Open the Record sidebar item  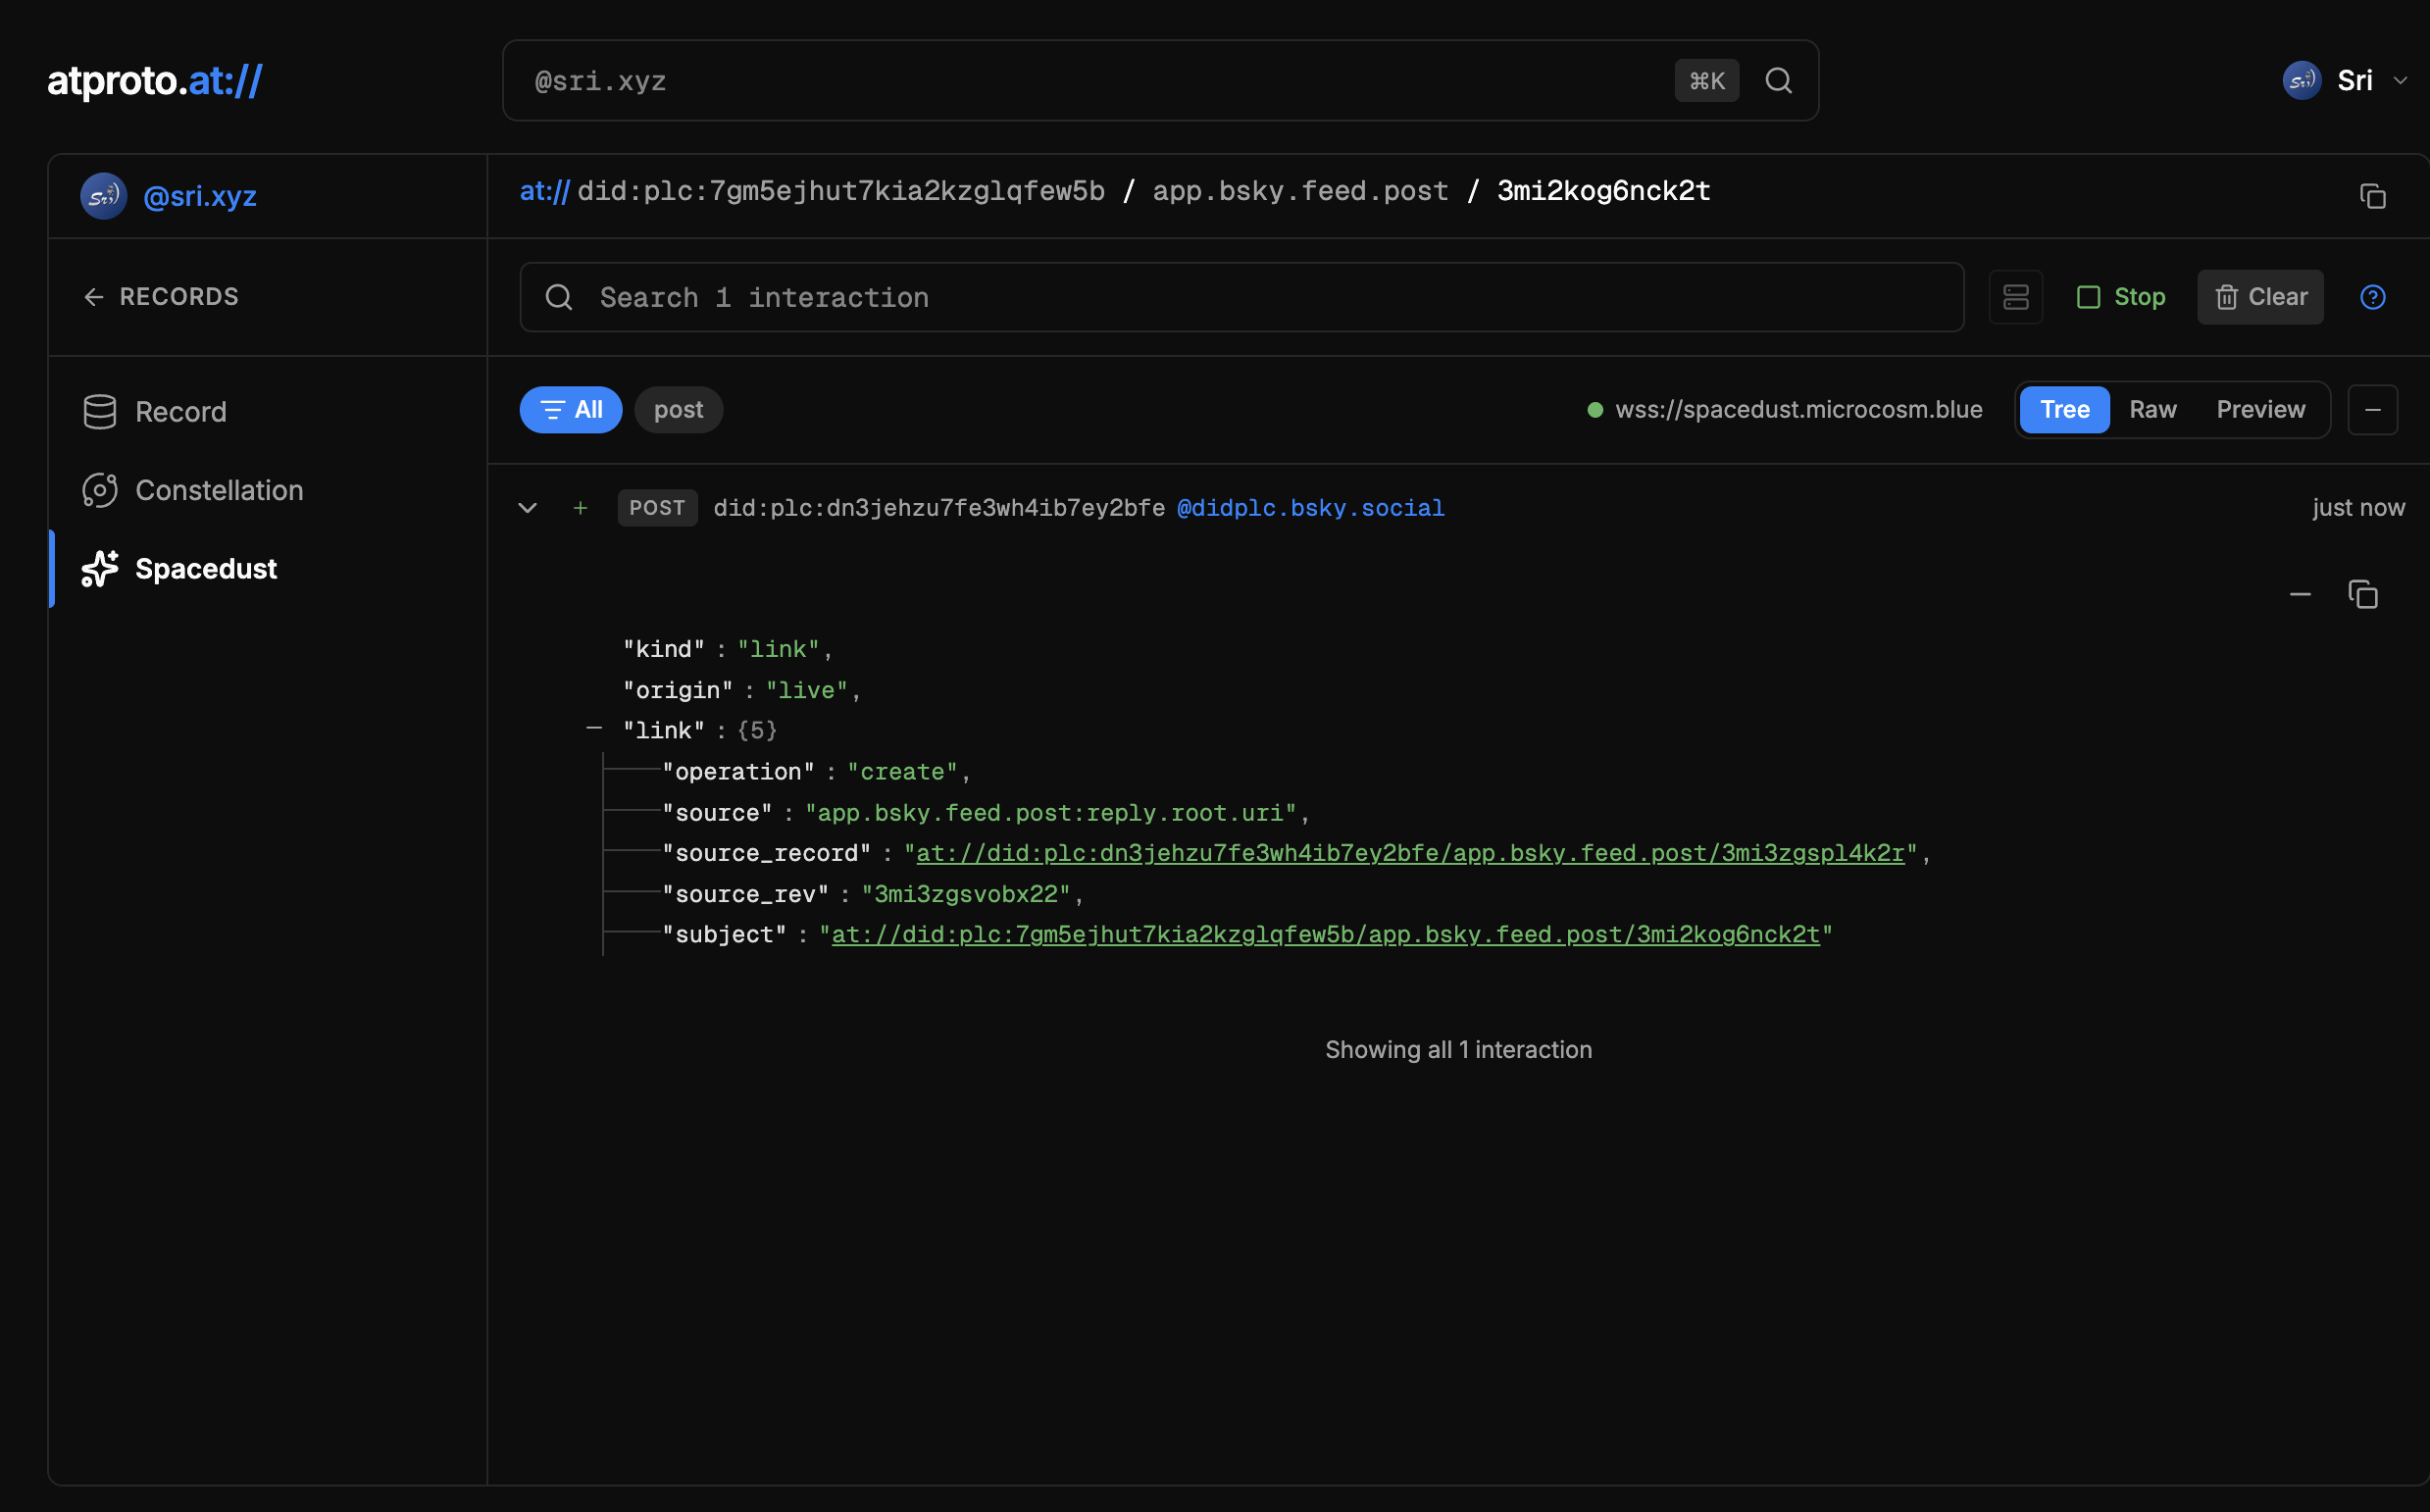[x=180, y=412]
